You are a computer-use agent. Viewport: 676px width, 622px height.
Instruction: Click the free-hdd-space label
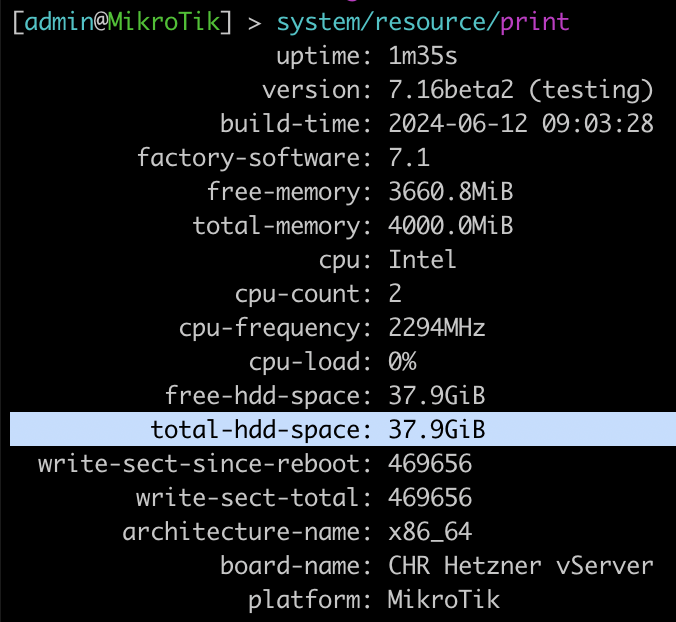click(x=268, y=397)
